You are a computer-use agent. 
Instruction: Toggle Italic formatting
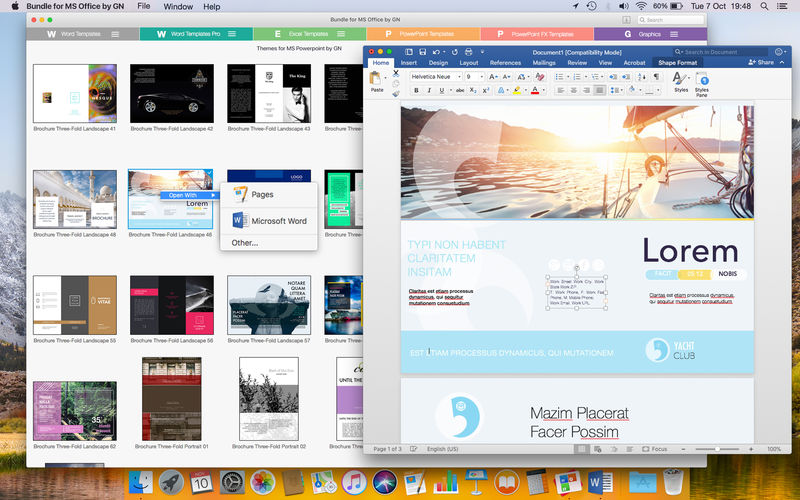click(429, 90)
